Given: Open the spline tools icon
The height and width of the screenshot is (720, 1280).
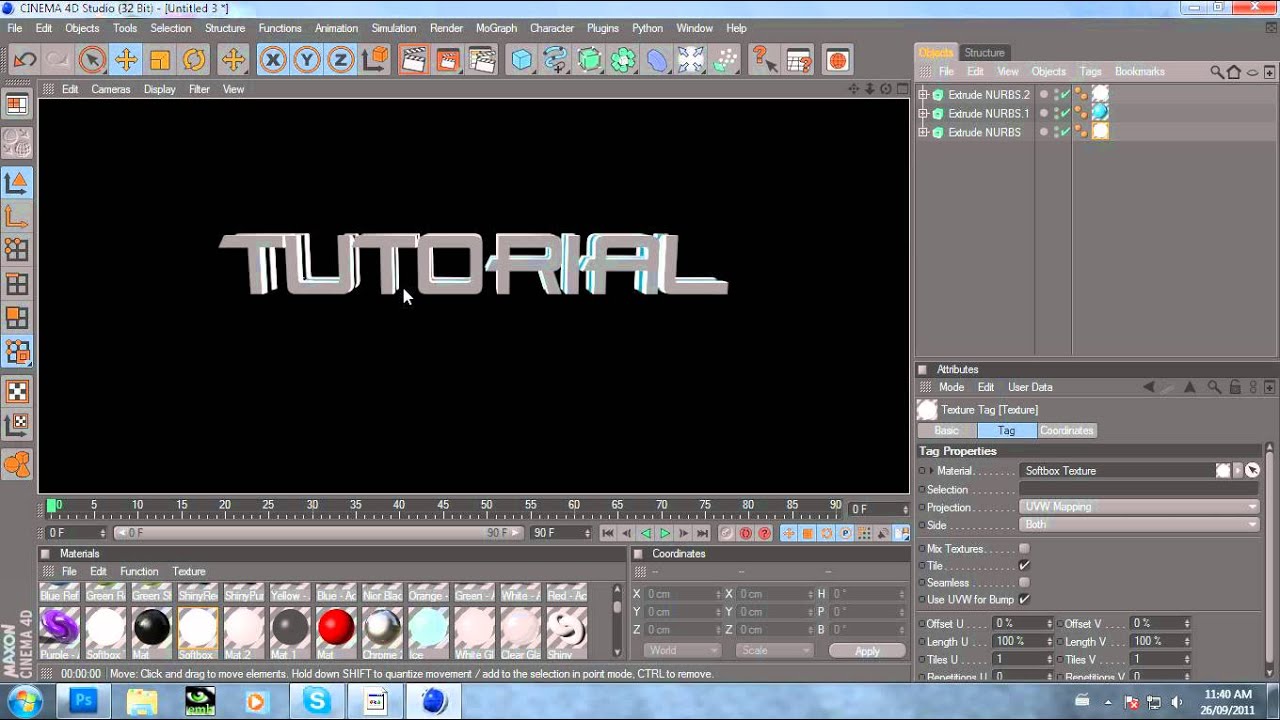Looking at the screenshot, I should pos(555,60).
